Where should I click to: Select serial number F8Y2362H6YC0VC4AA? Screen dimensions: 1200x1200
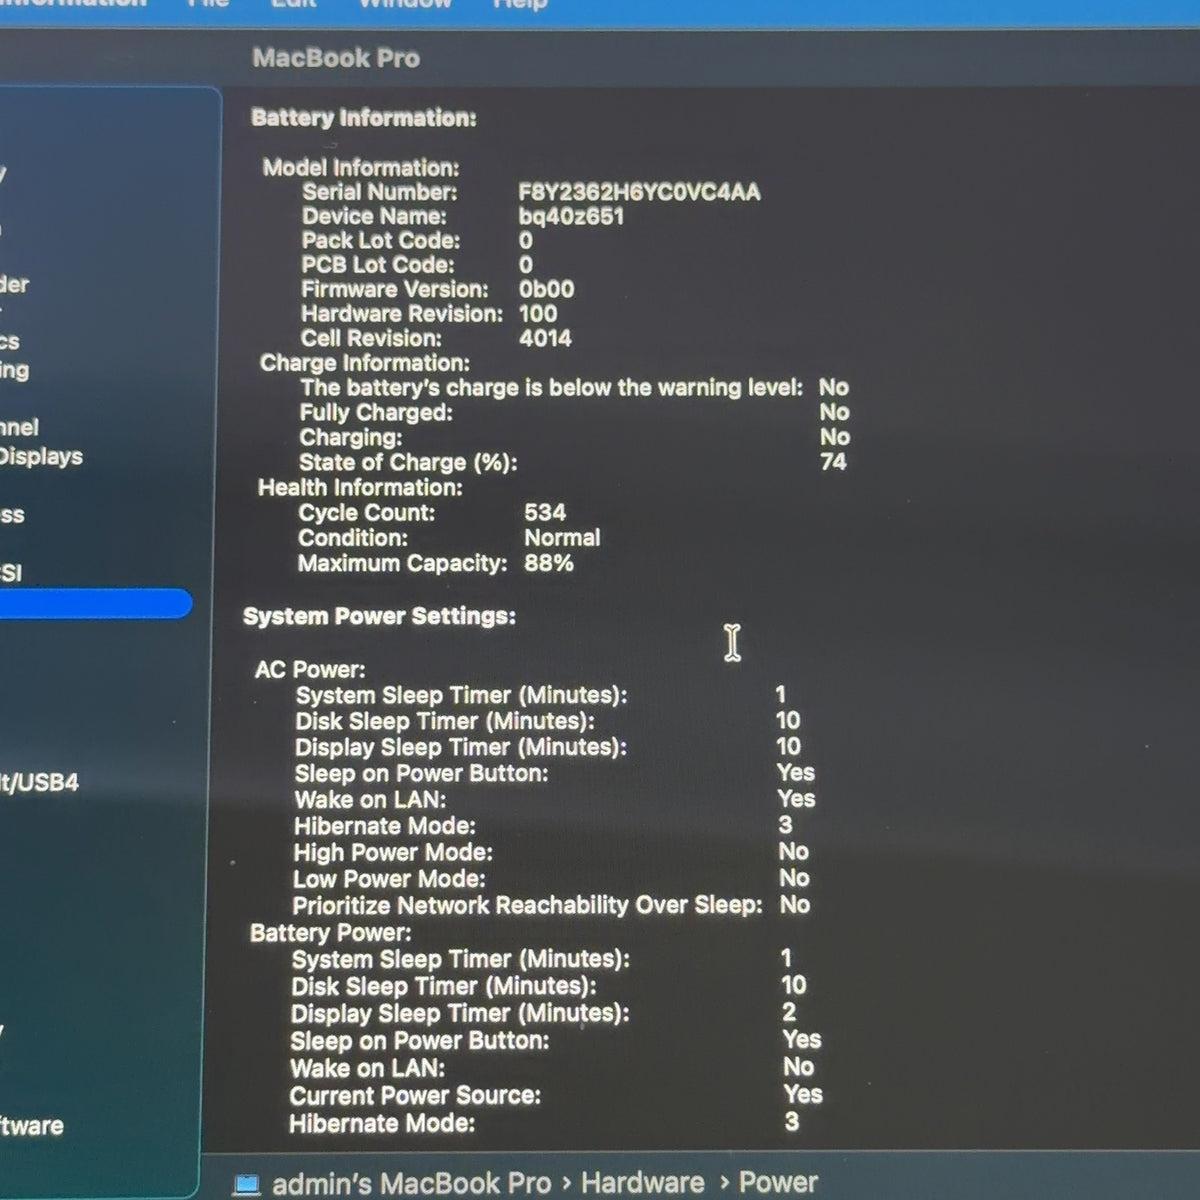639,192
